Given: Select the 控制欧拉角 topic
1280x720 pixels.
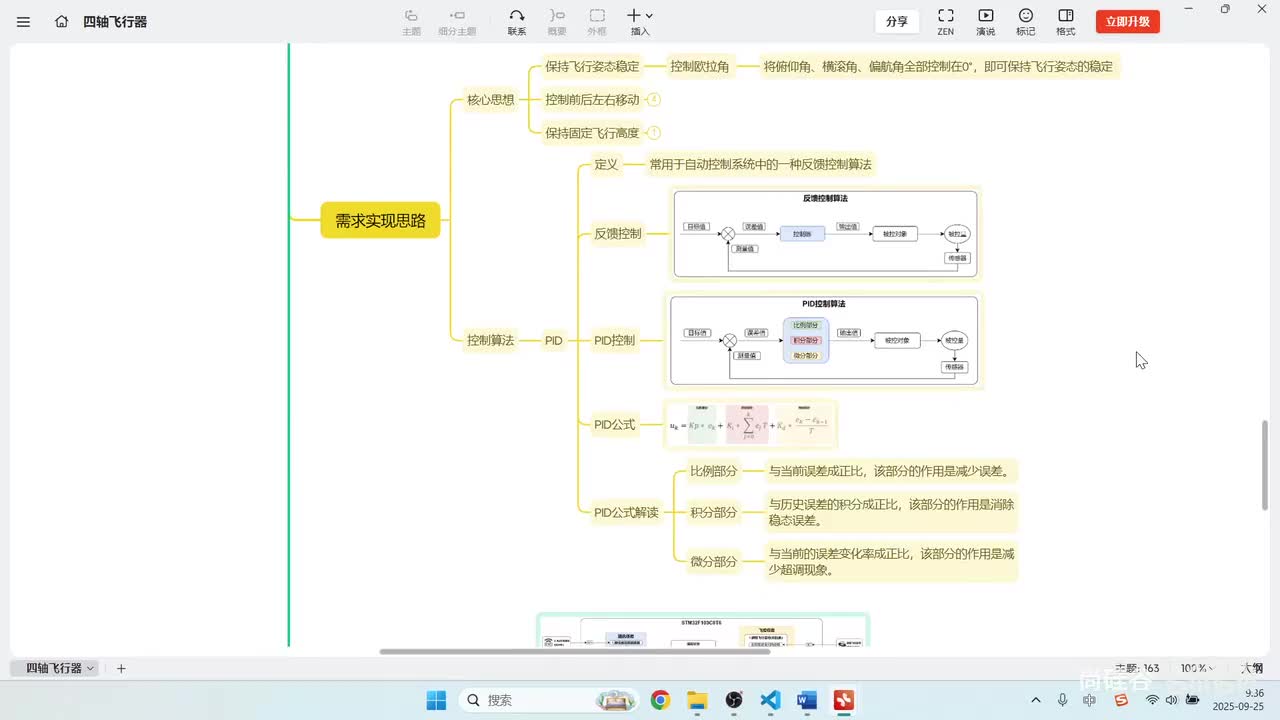Looking at the screenshot, I should (x=700, y=67).
